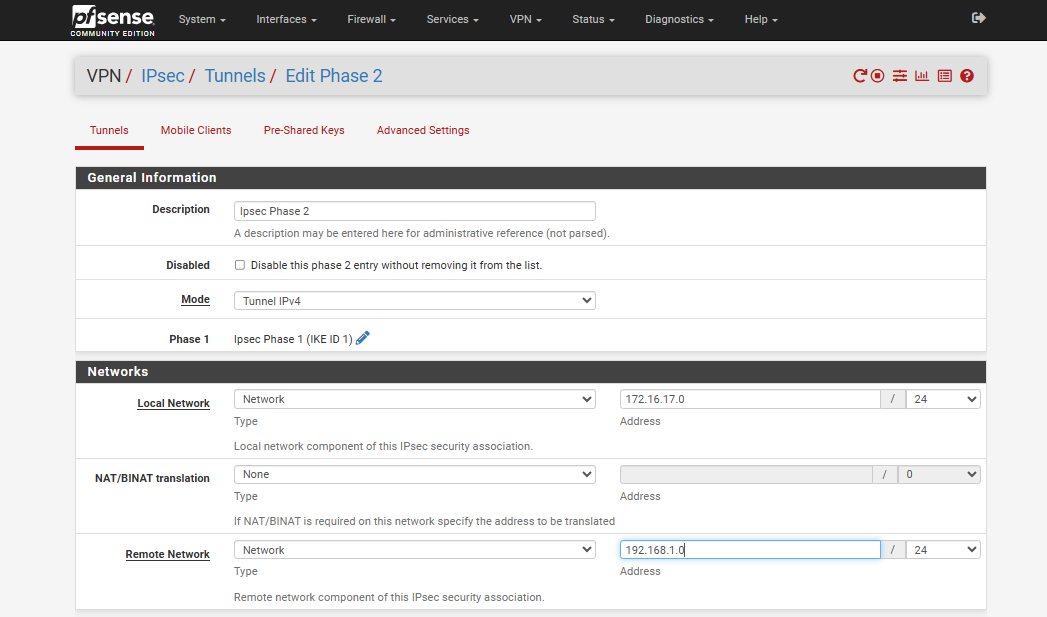The image size is (1047, 617).
Task: Open the status bar-chart icon
Action: click(x=922, y=76)
